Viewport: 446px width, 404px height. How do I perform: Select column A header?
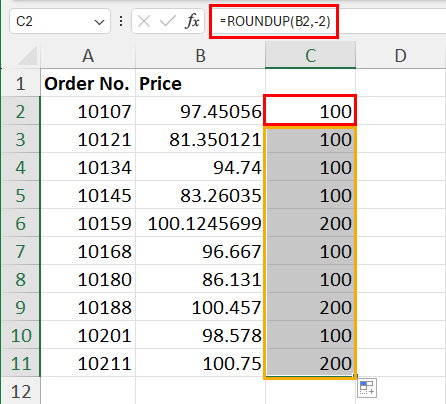pos(88,55)
